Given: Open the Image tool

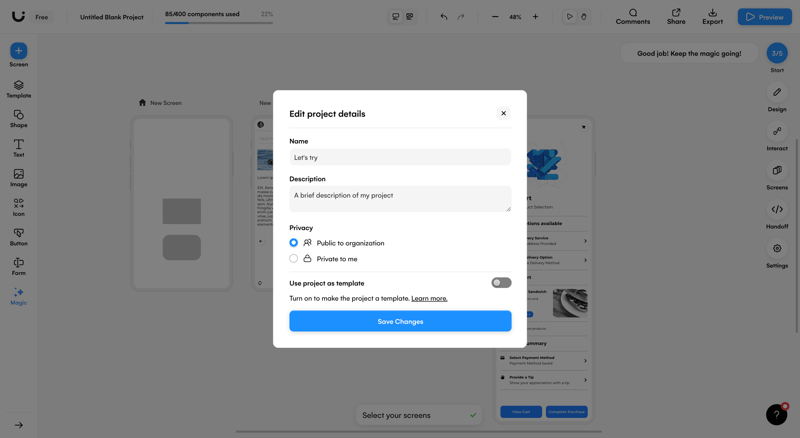Looking at the screenshot, I should click(18, 178).
